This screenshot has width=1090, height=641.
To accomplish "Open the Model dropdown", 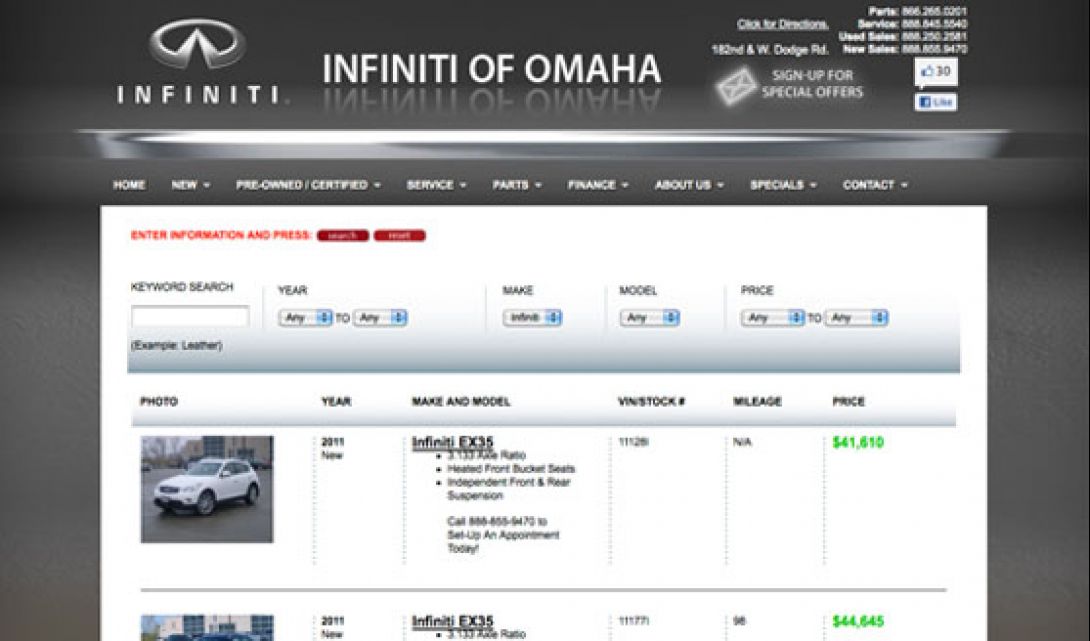I will [649, 318].
